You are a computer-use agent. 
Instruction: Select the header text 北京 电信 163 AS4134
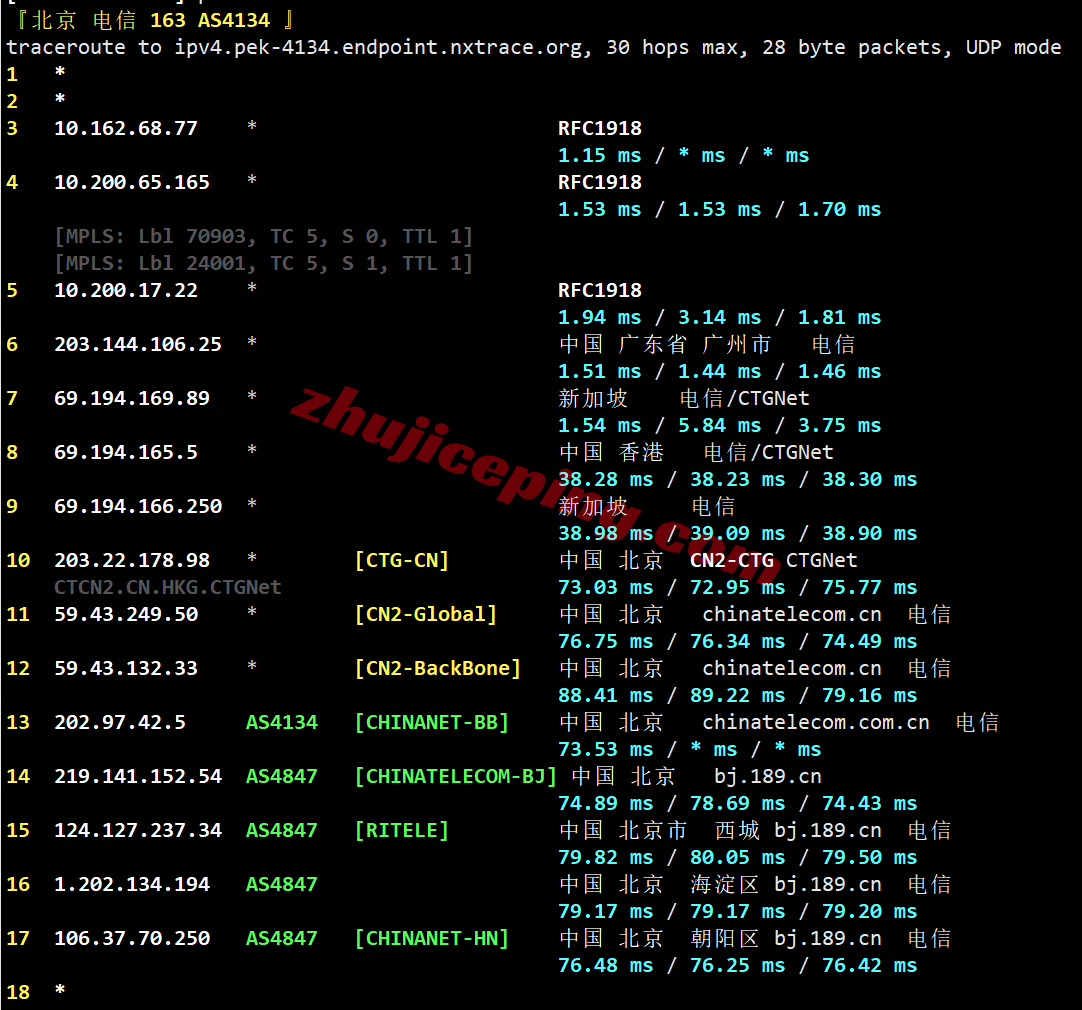click(150, 20)
